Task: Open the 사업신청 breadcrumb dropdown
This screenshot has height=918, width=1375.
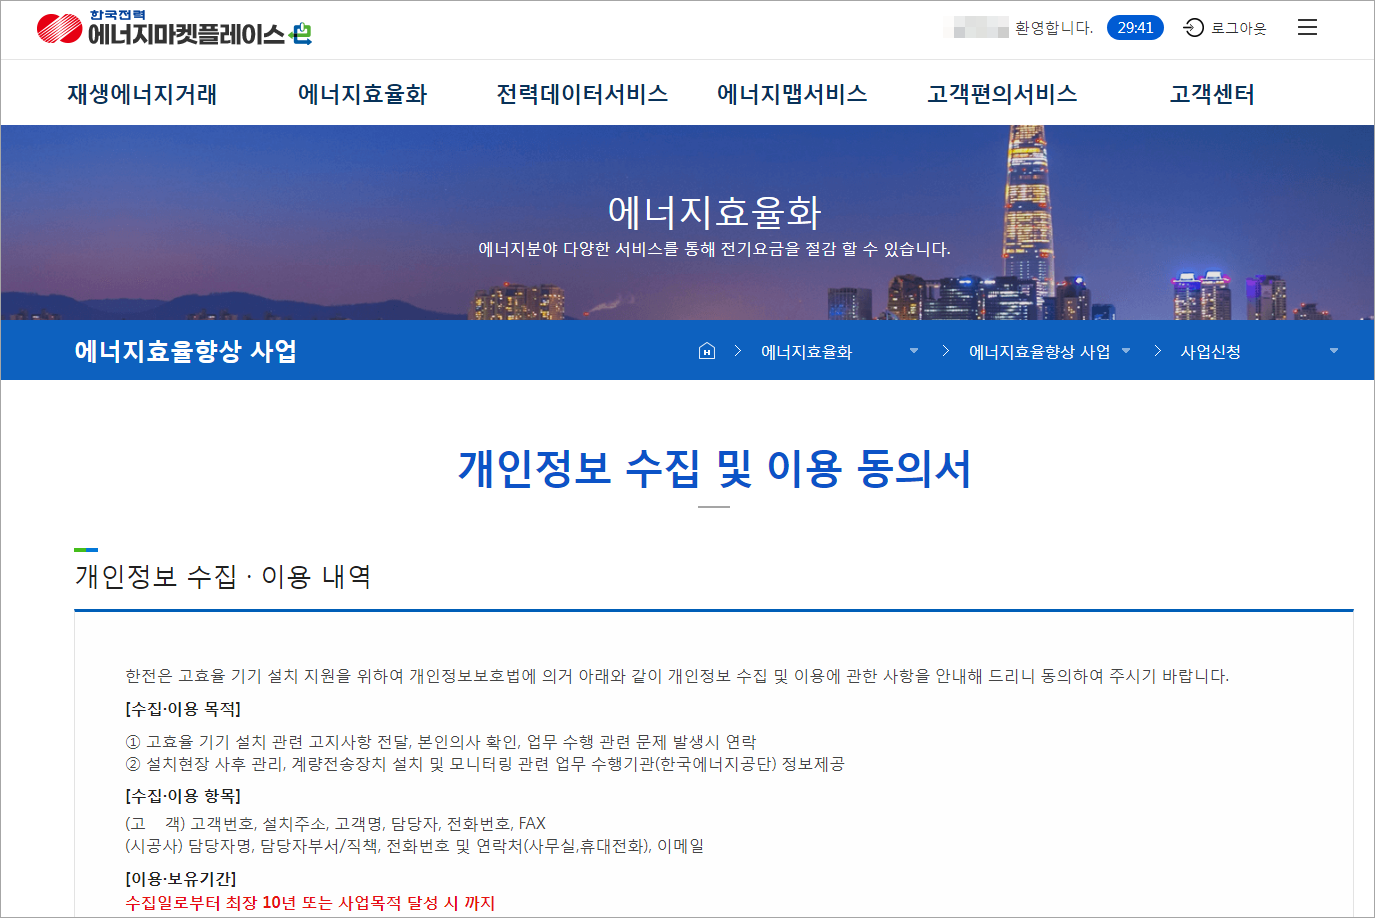Action: 1333,352
